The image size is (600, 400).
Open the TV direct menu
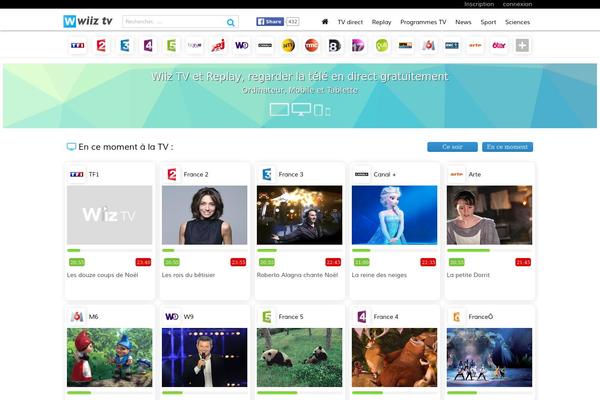(x=350, y=22)
